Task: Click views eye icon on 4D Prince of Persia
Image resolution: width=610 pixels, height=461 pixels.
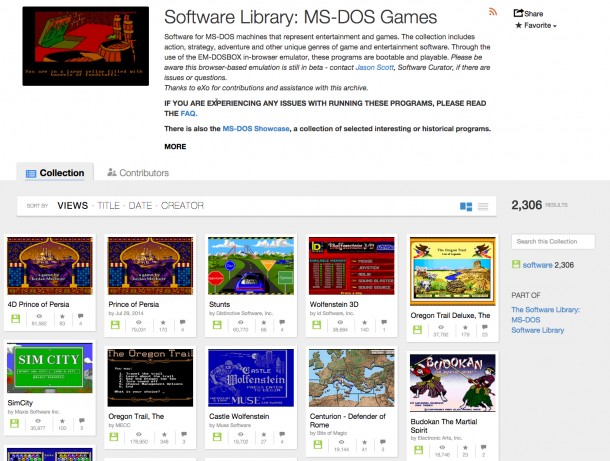Action: pos(39,316)
